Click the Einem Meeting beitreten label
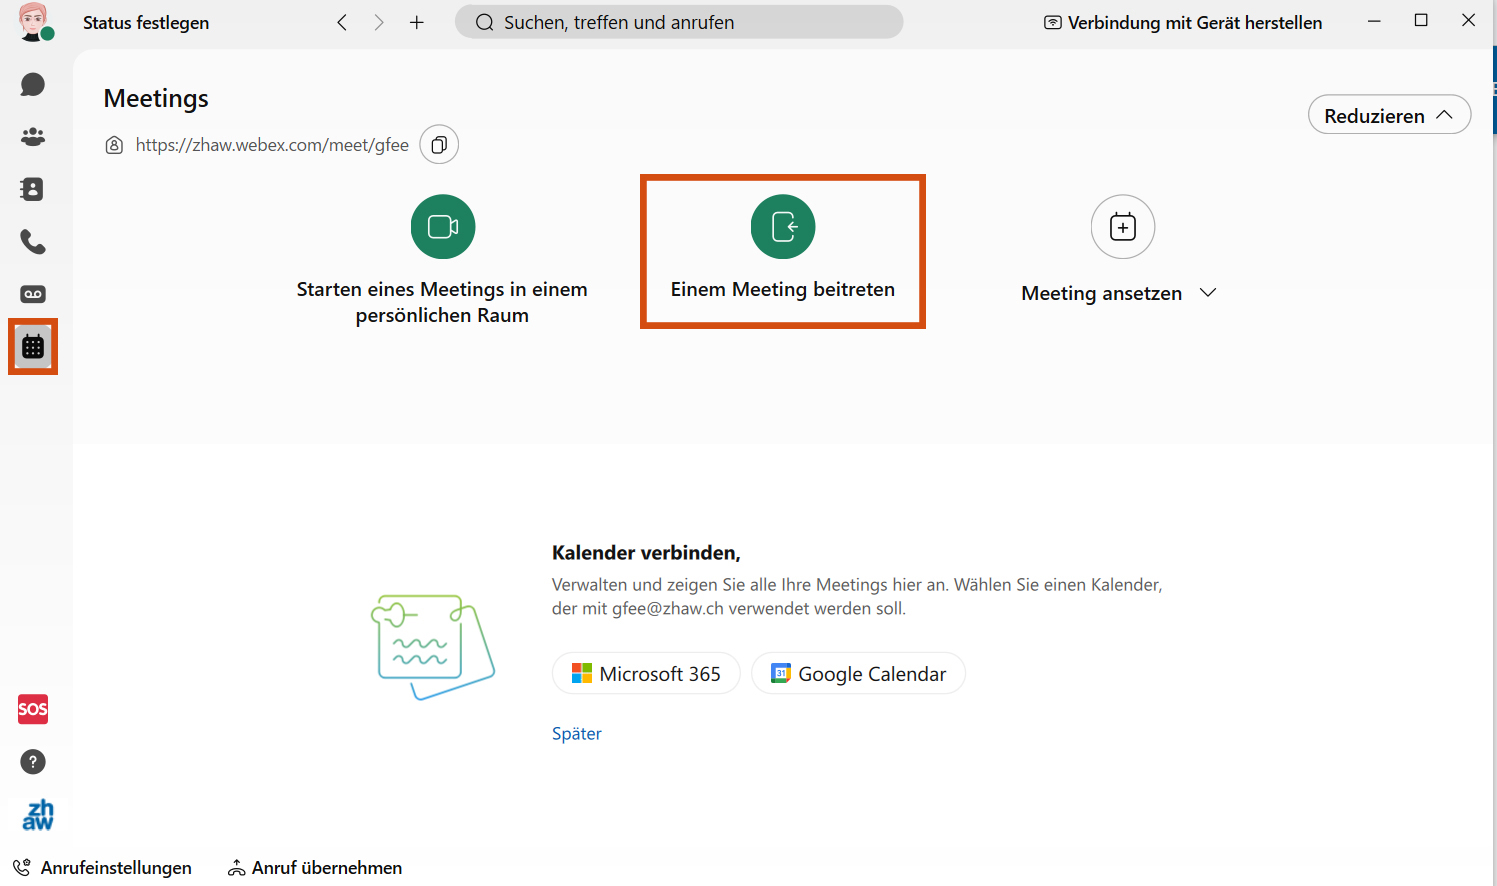 coord(783,289)
